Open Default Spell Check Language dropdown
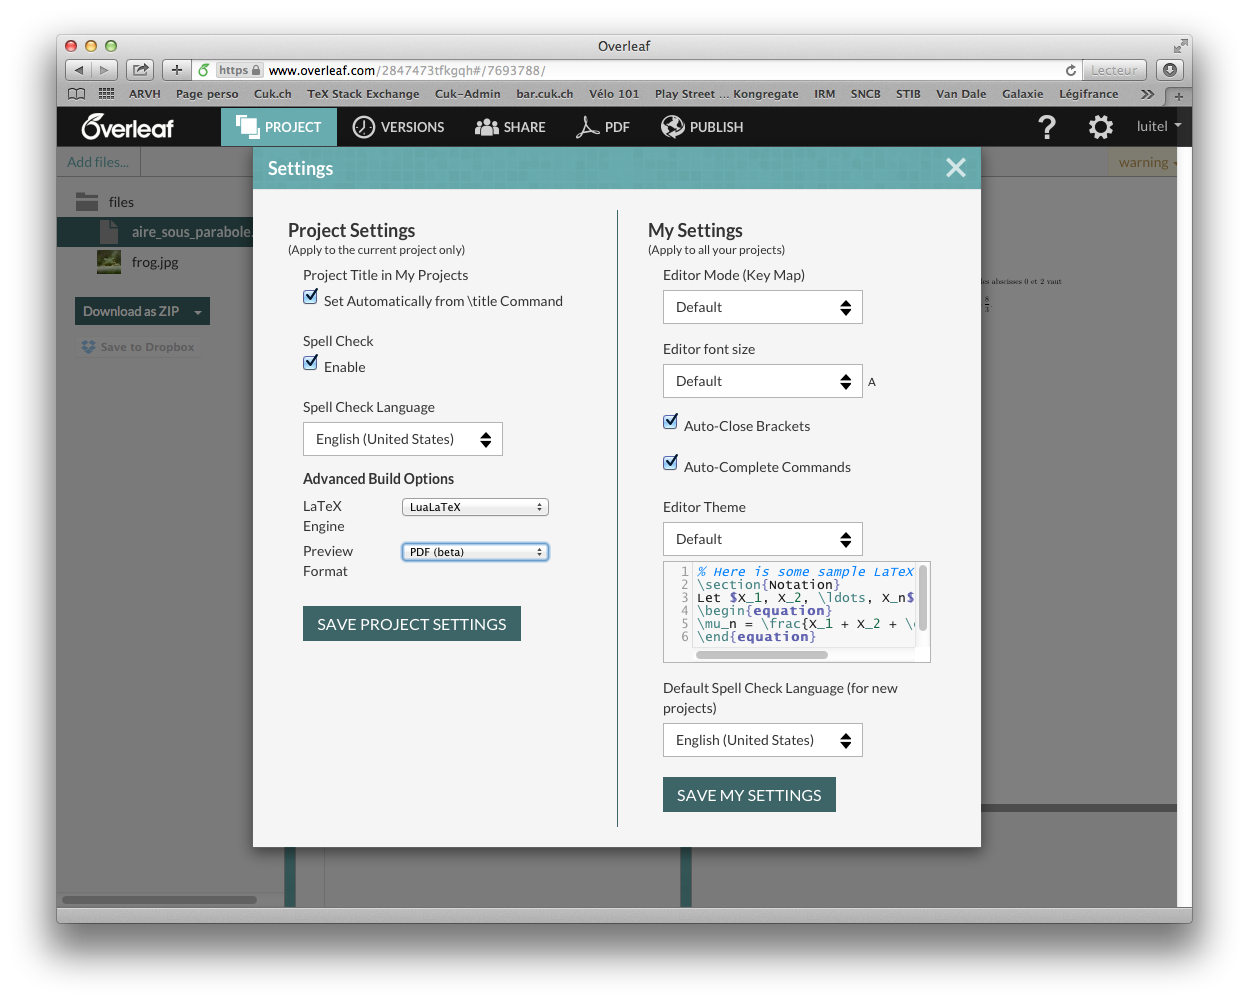This screenshot has width=1249, height=1002. point(763,740)
